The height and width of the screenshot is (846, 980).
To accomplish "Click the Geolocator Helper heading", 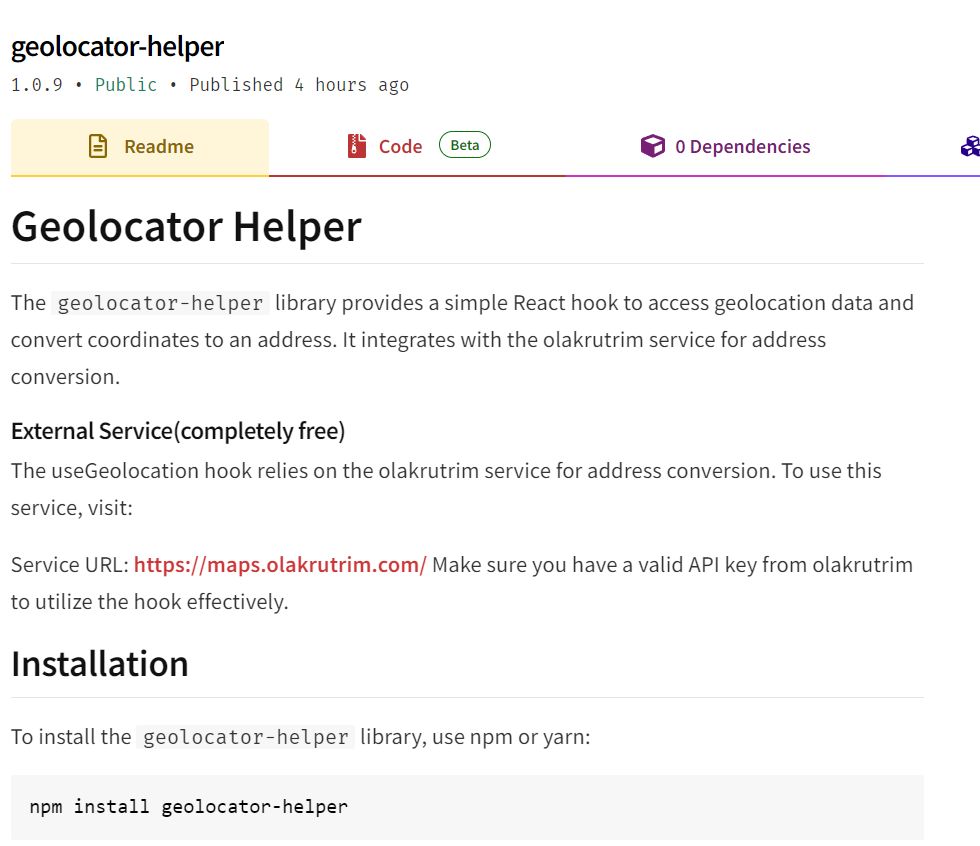I will coord(186,226).
